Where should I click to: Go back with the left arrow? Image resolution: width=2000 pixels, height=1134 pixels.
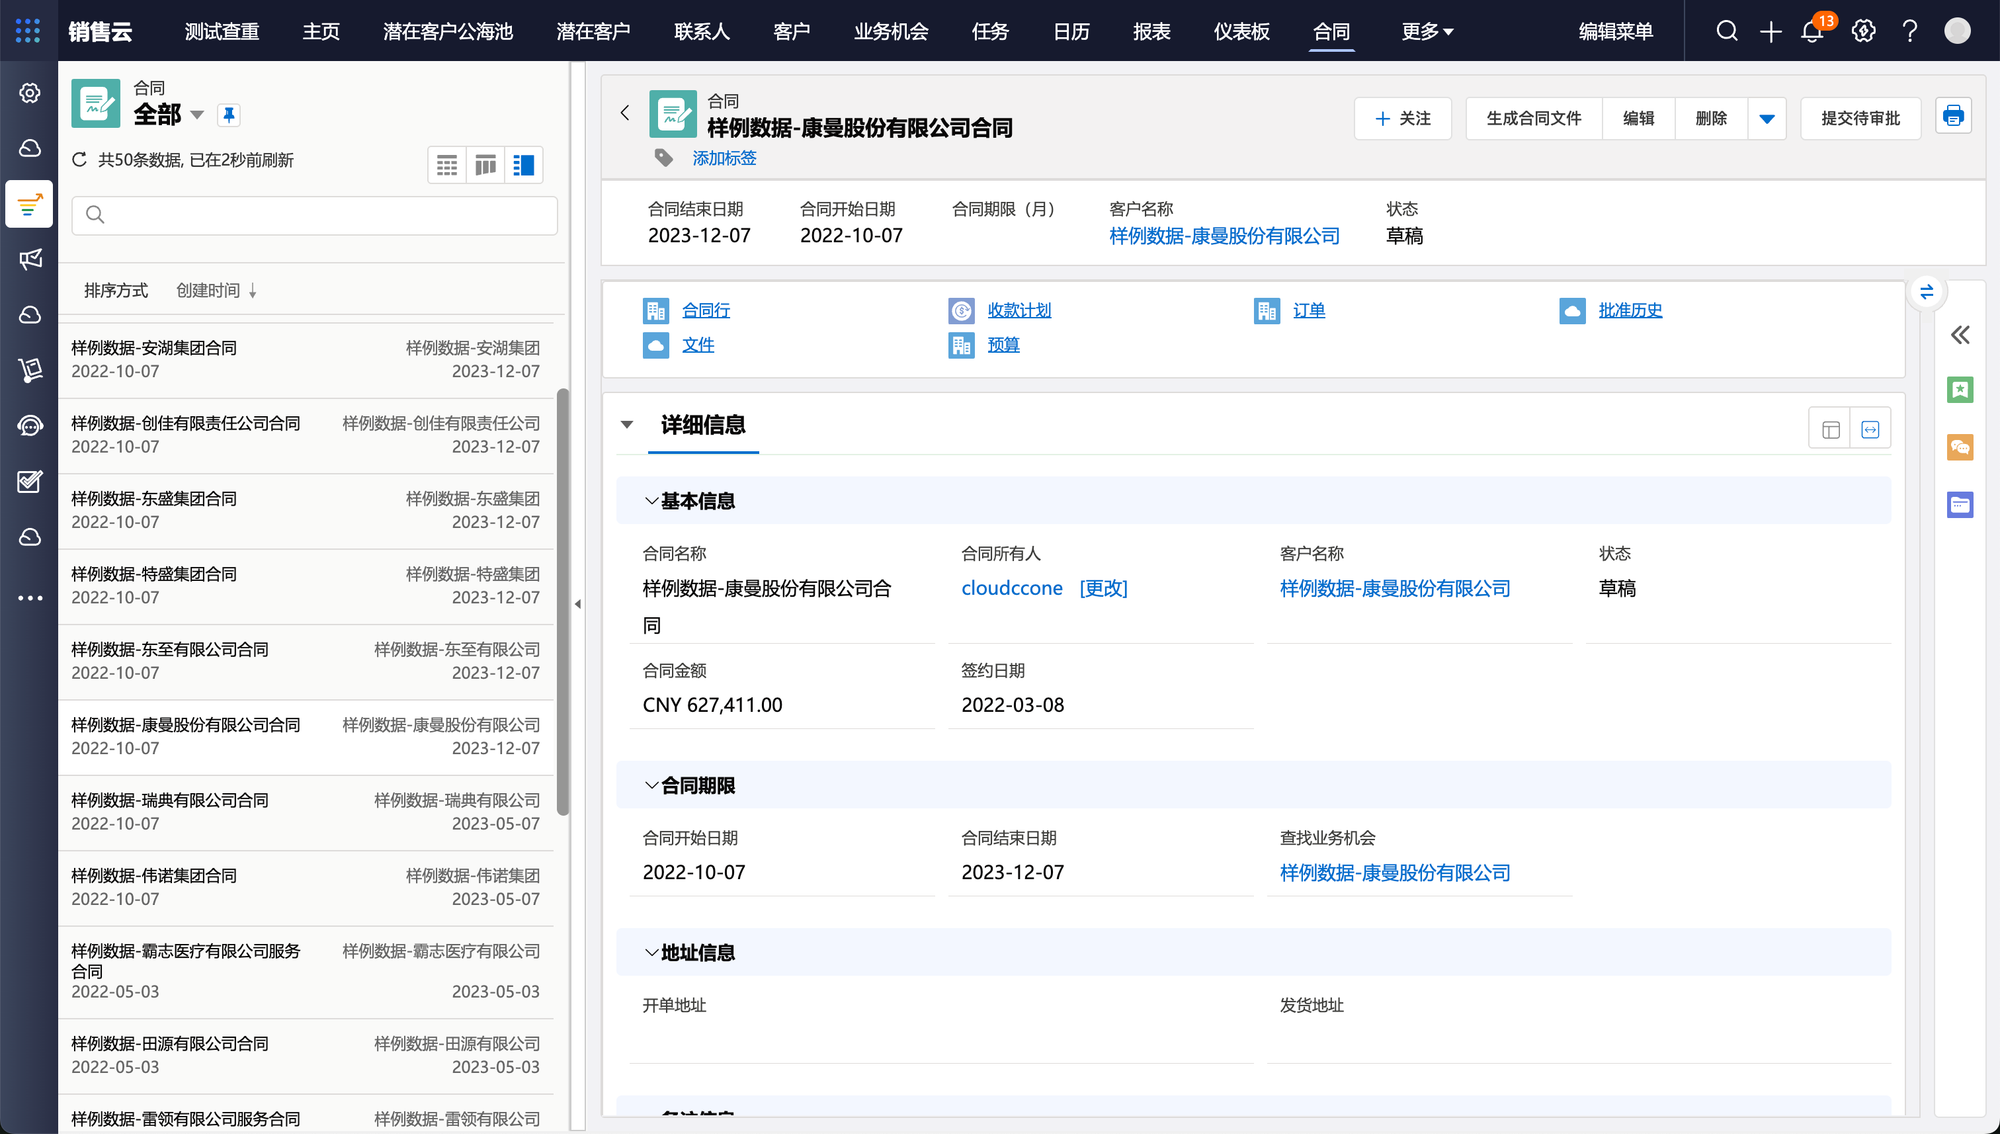click(625, 113)
